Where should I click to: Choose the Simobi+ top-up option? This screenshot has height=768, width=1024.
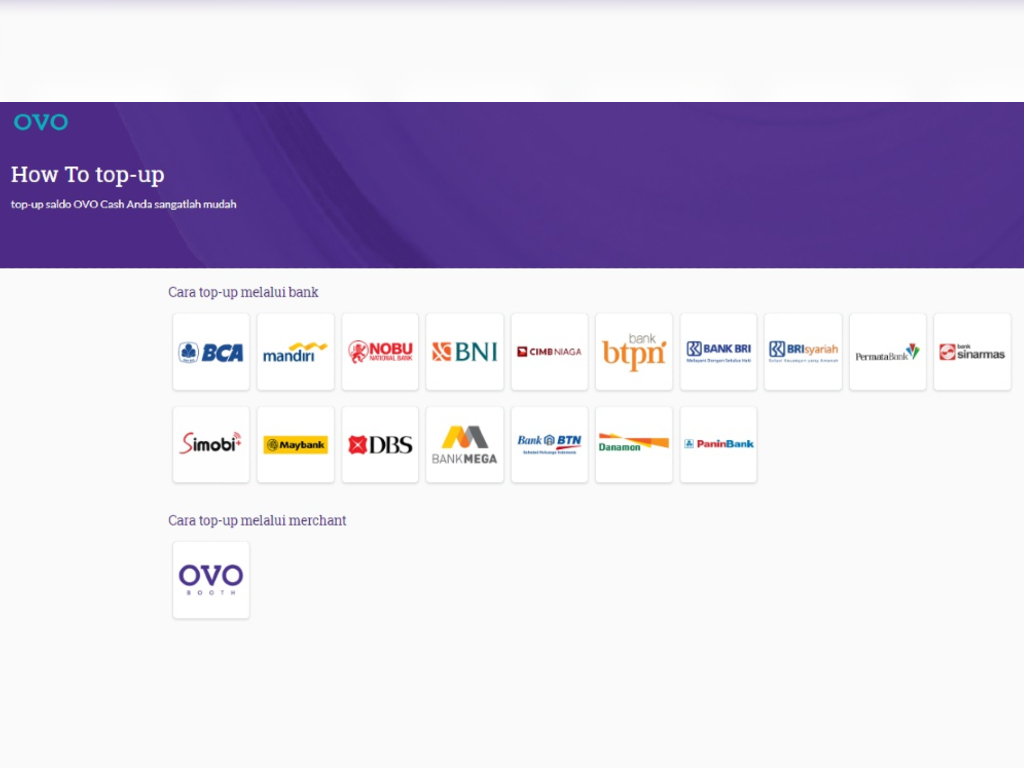click(211, 445)
